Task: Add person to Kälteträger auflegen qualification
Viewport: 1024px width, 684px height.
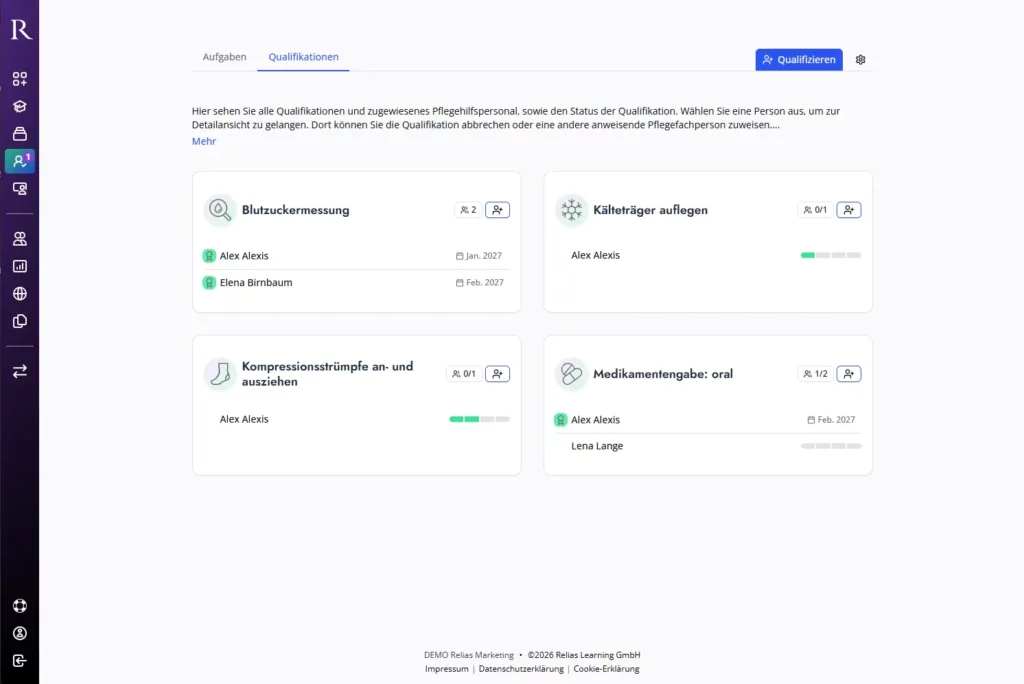Action: point(849,210)
